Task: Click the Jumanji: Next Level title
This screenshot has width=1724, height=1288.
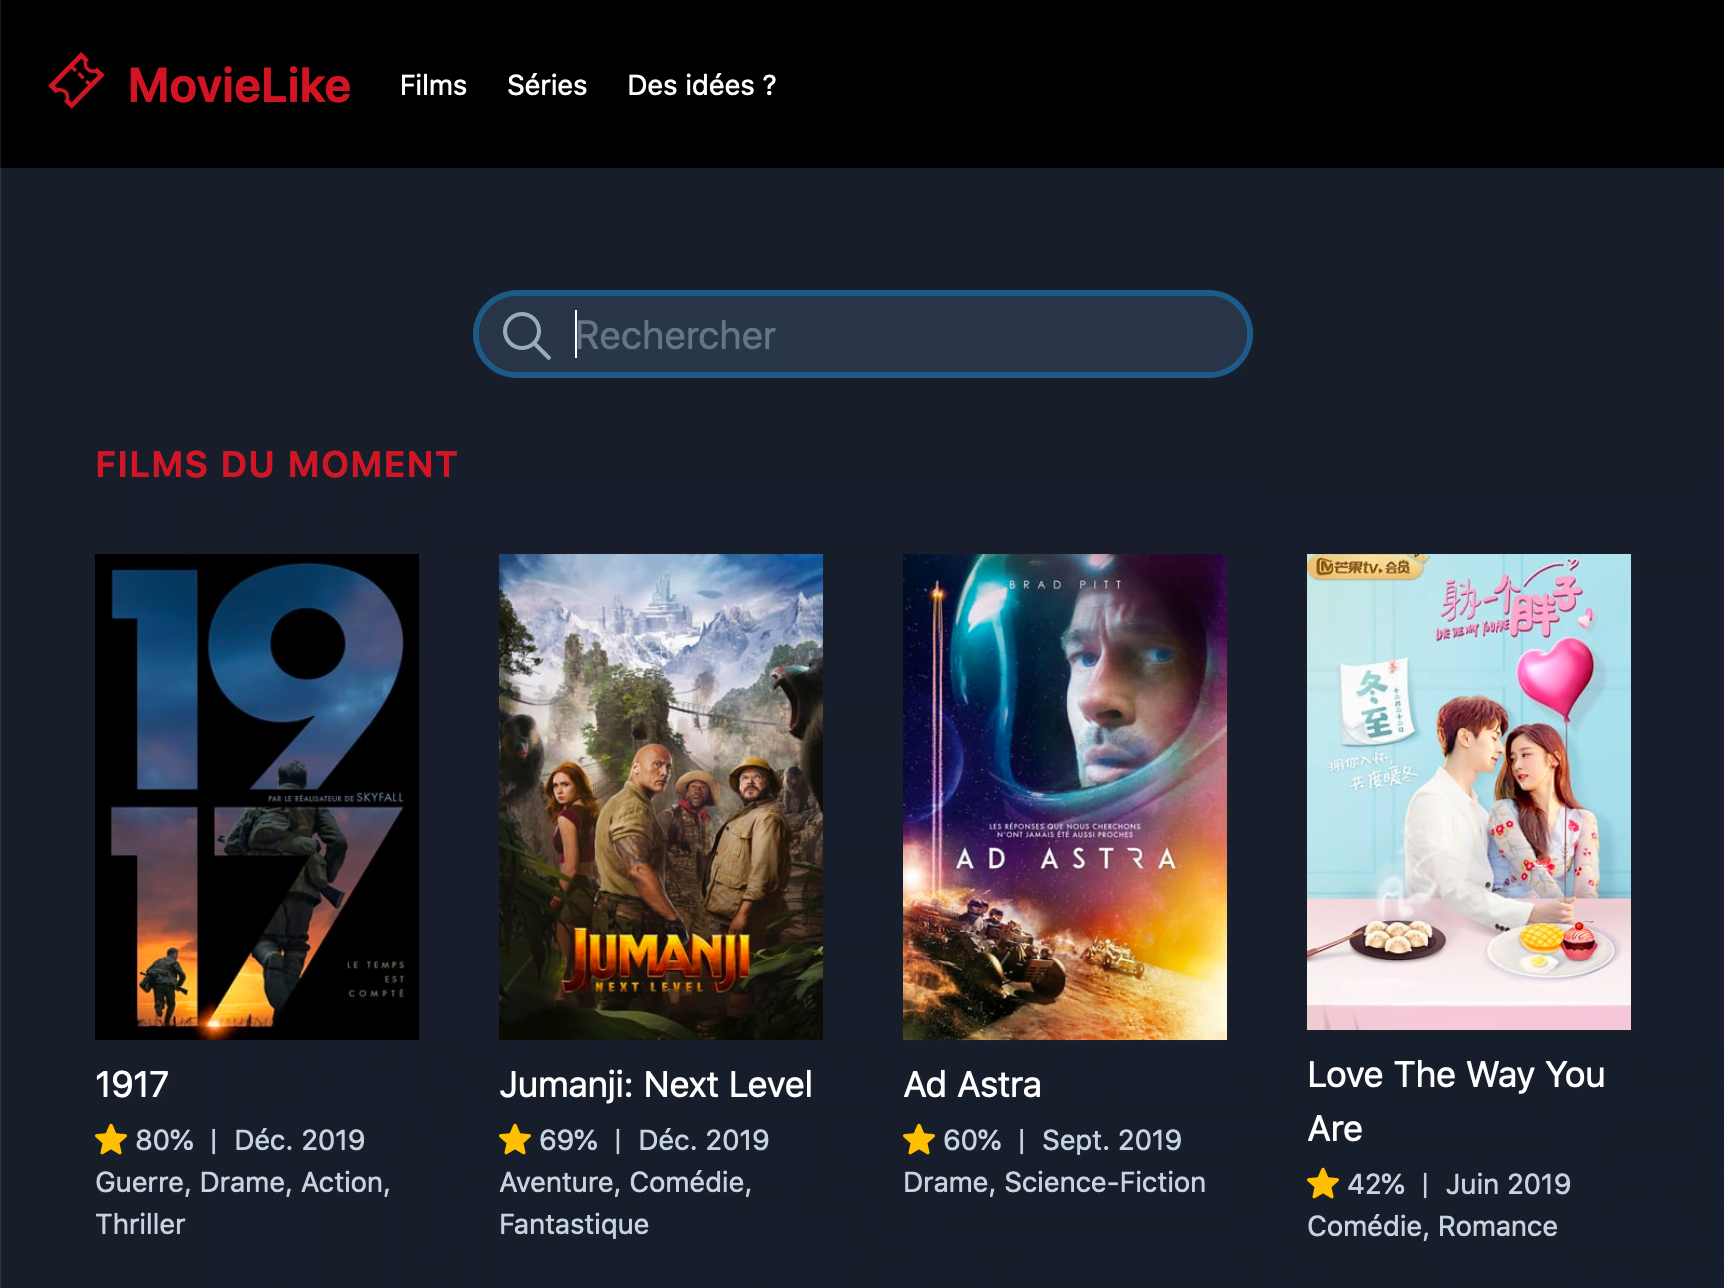Action: (x=656, y=1084)
